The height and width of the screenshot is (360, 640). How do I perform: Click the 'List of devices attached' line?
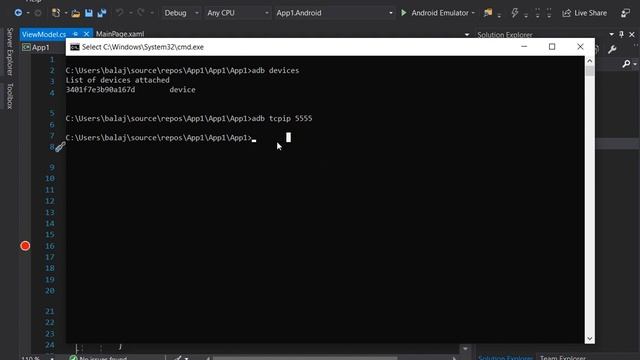(x=118, y=80)
